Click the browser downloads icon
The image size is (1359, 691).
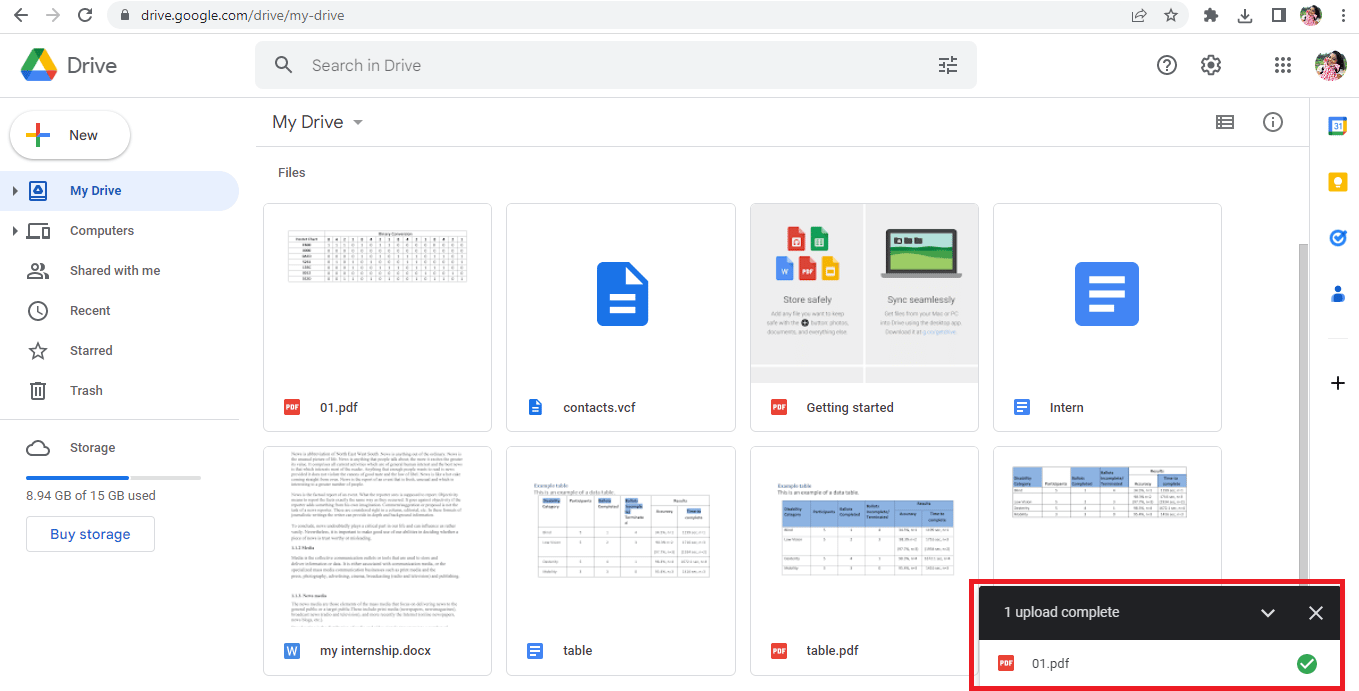pos(1245,15)
